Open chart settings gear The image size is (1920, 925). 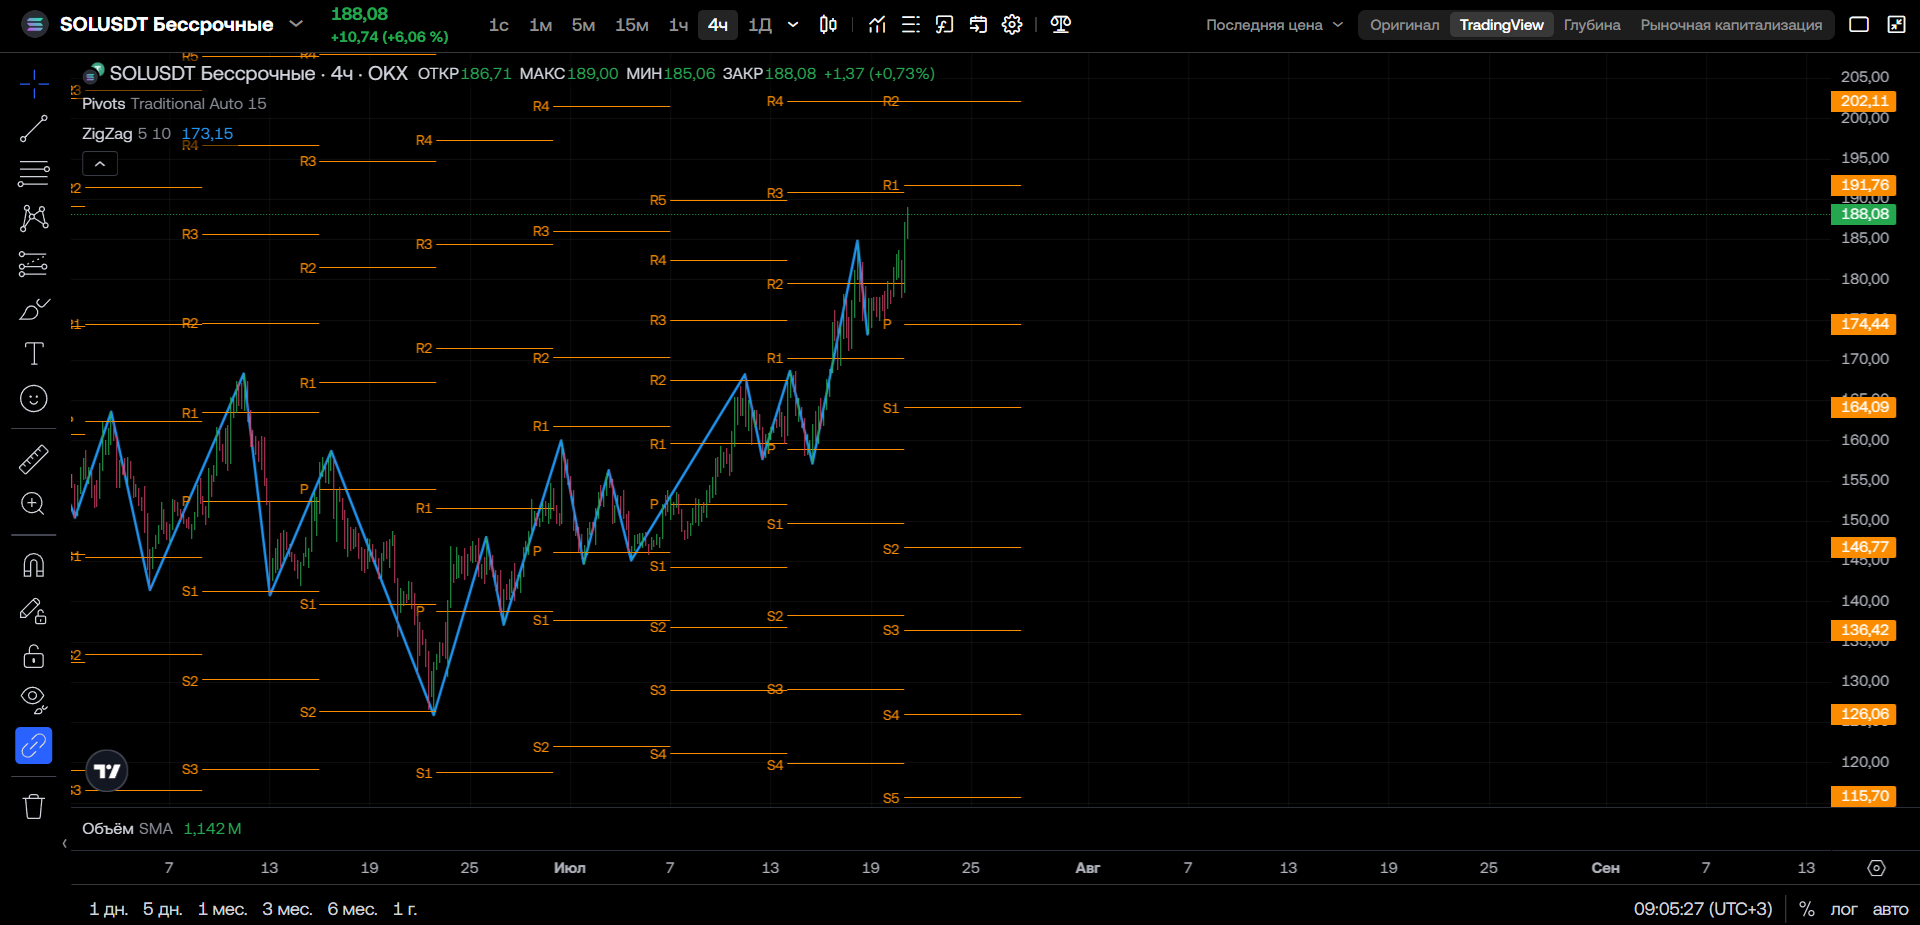(x=1012, y=24)
